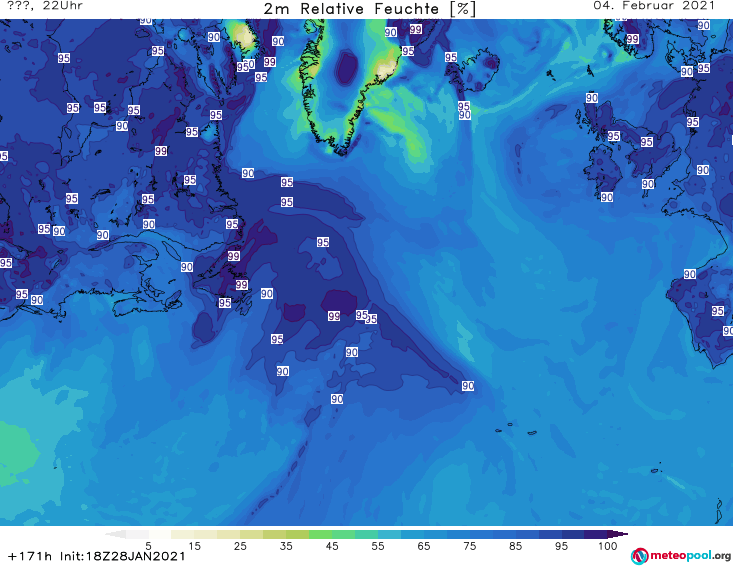This screenshot has height=566, width=733.
Task: Select the '04. Februar 2021' date text
Action: pyautogui.click(x=654, y=6)
